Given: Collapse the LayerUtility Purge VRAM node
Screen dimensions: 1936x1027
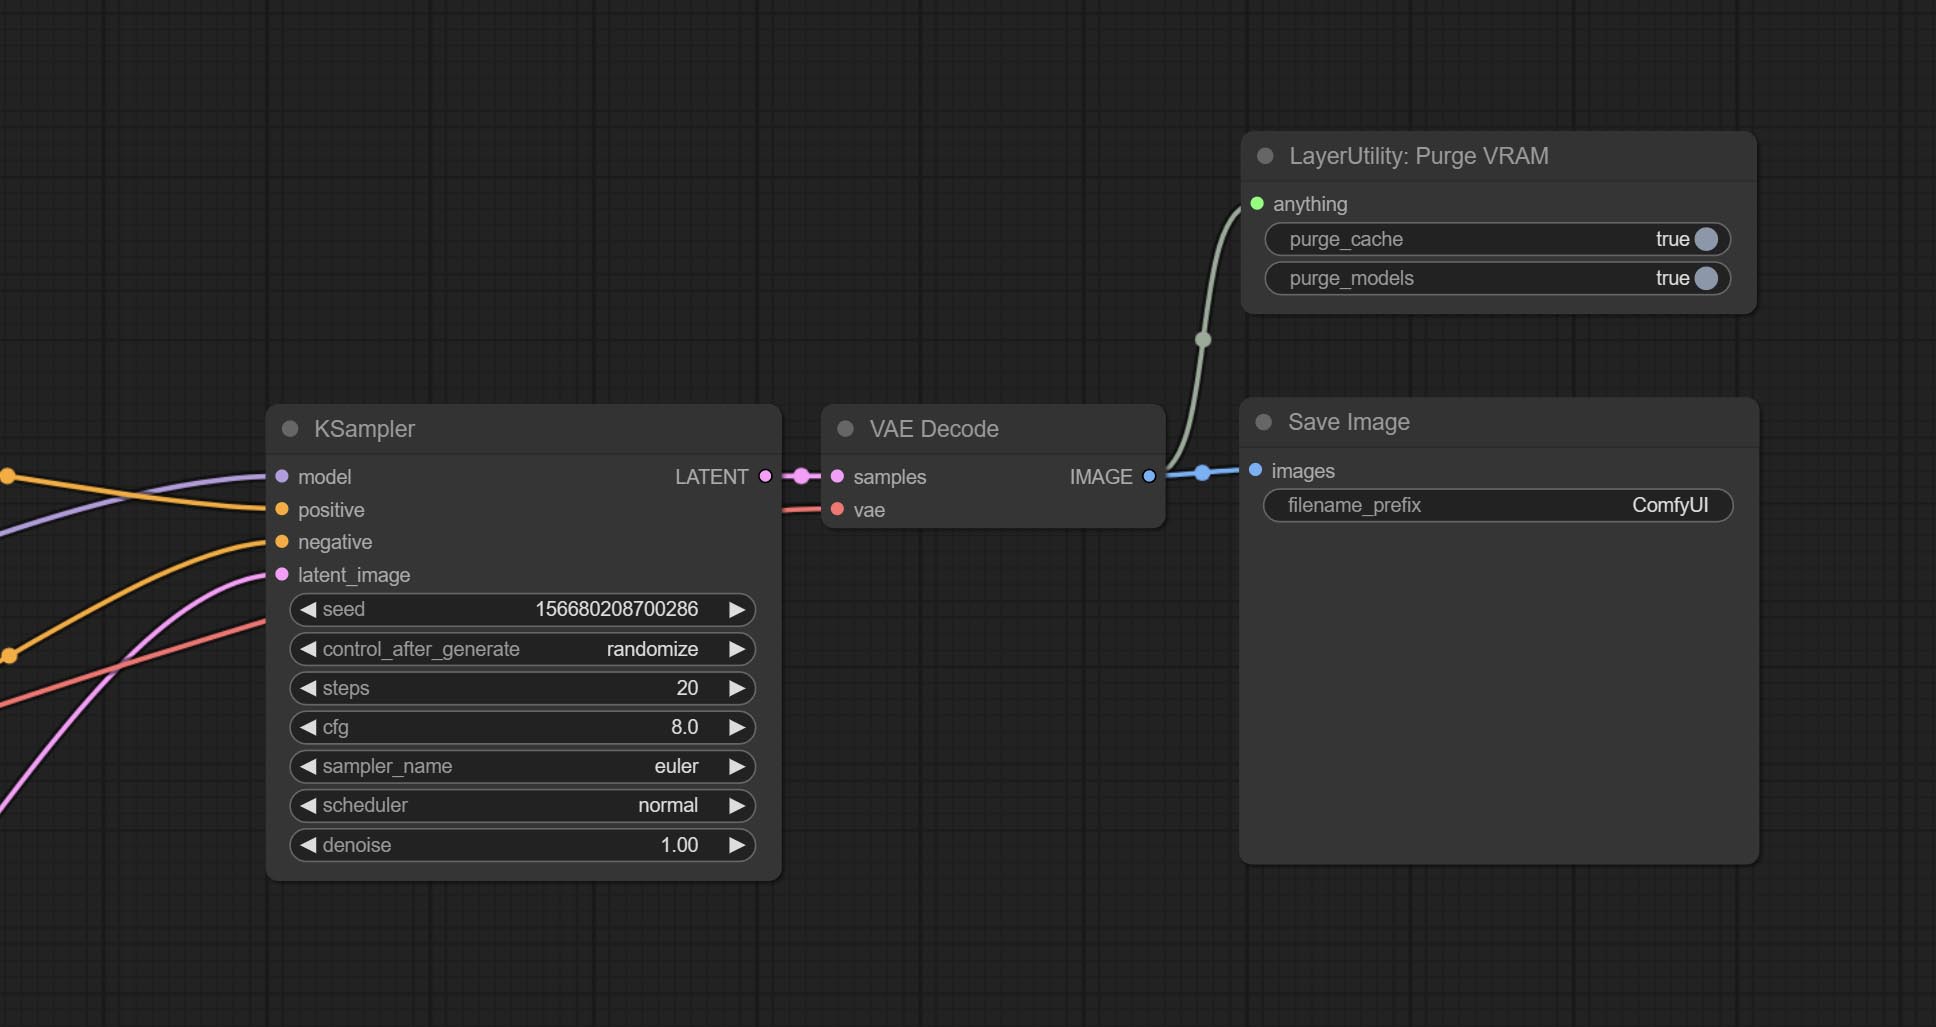Looking at the screenshot, I should pos(1265,156).
